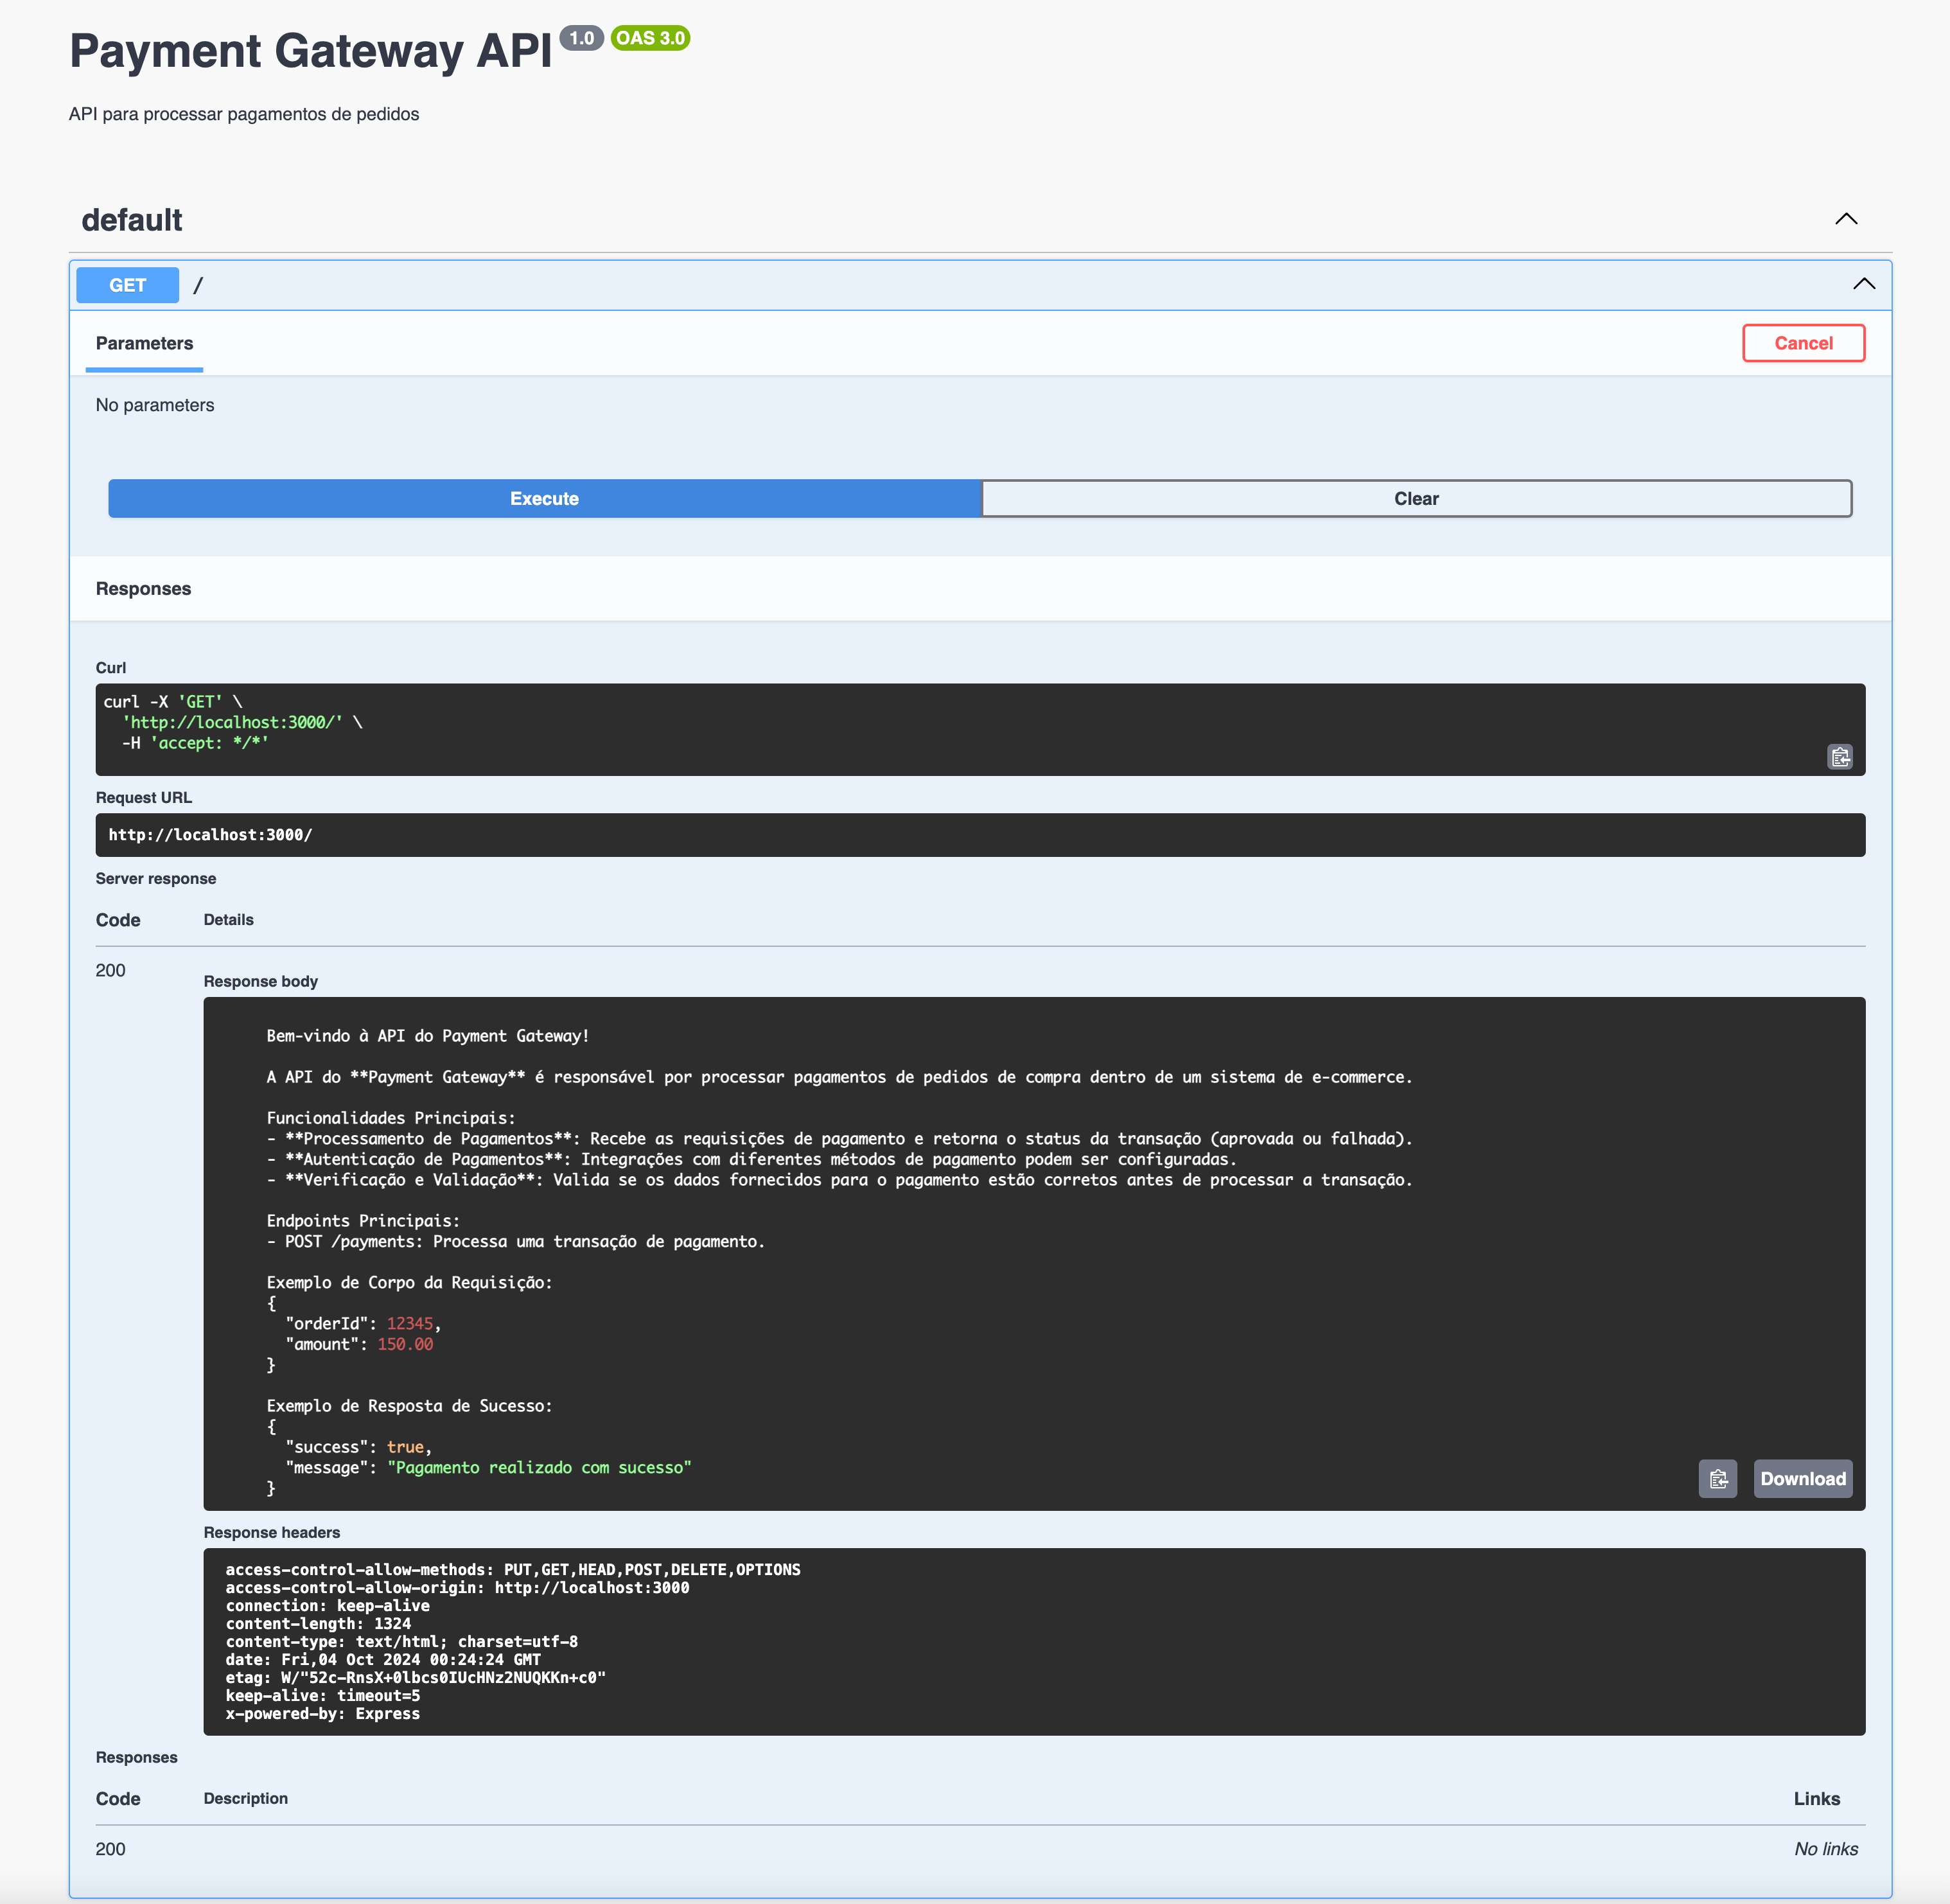
Task: Click the 'Exemplo de Resposta de Sucesso:' line
Action: pyautogui.click(x=409, y=1405)
